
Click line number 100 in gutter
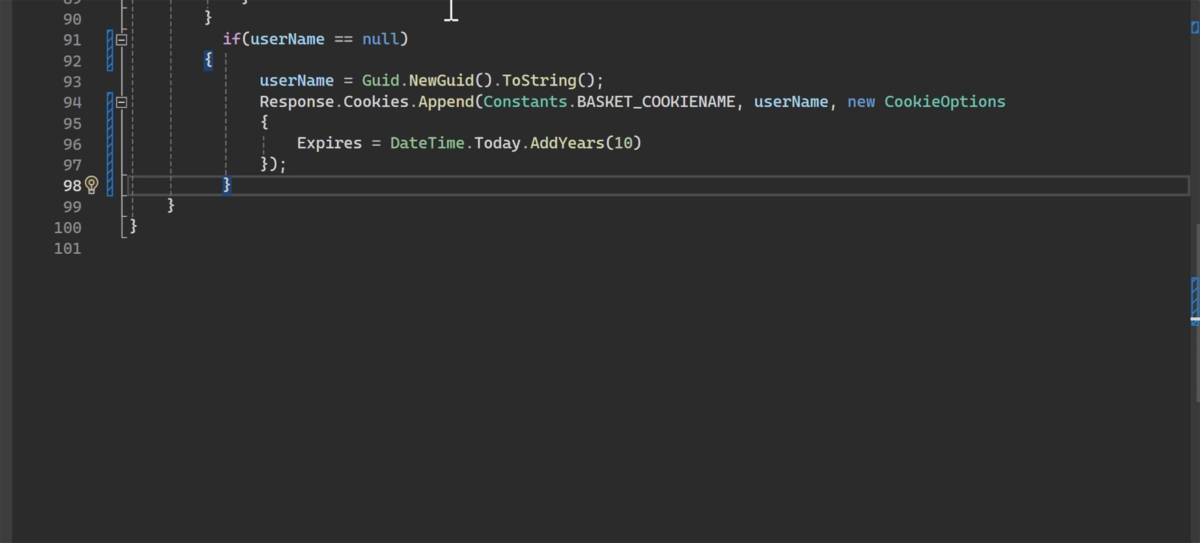tap(67, 227)
